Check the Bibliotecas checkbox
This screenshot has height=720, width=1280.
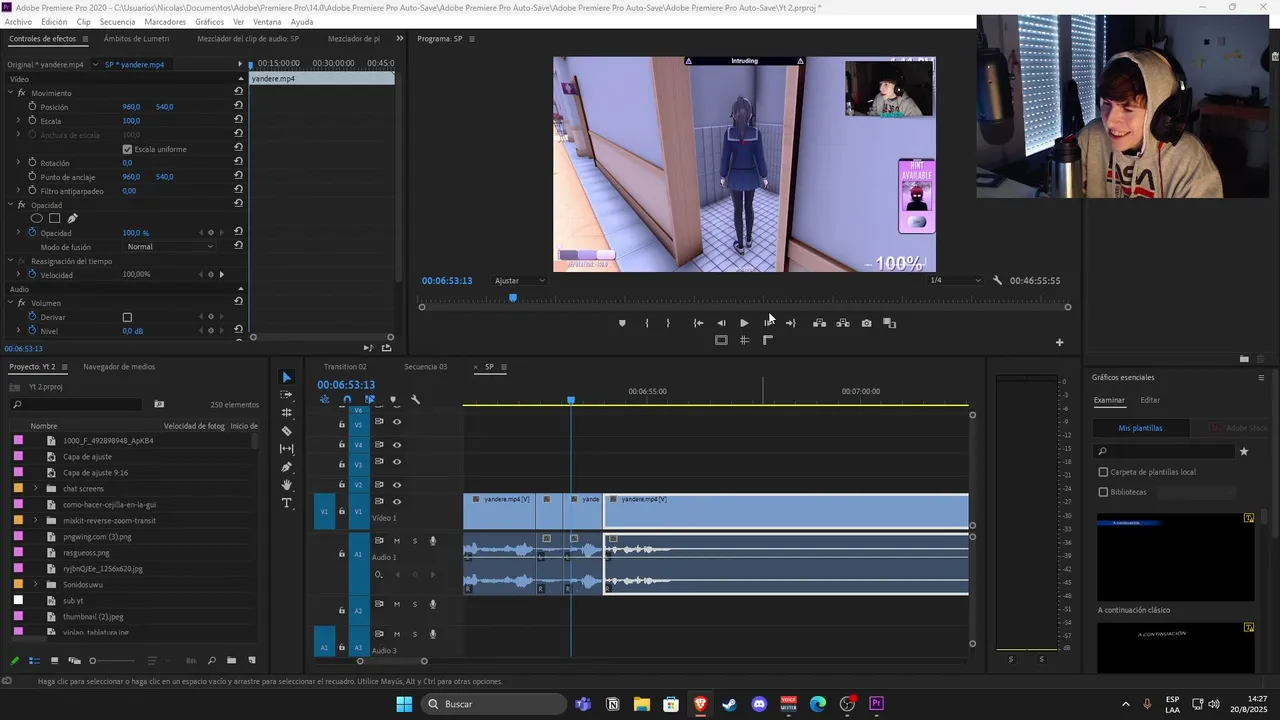[x=1103, y=492]
